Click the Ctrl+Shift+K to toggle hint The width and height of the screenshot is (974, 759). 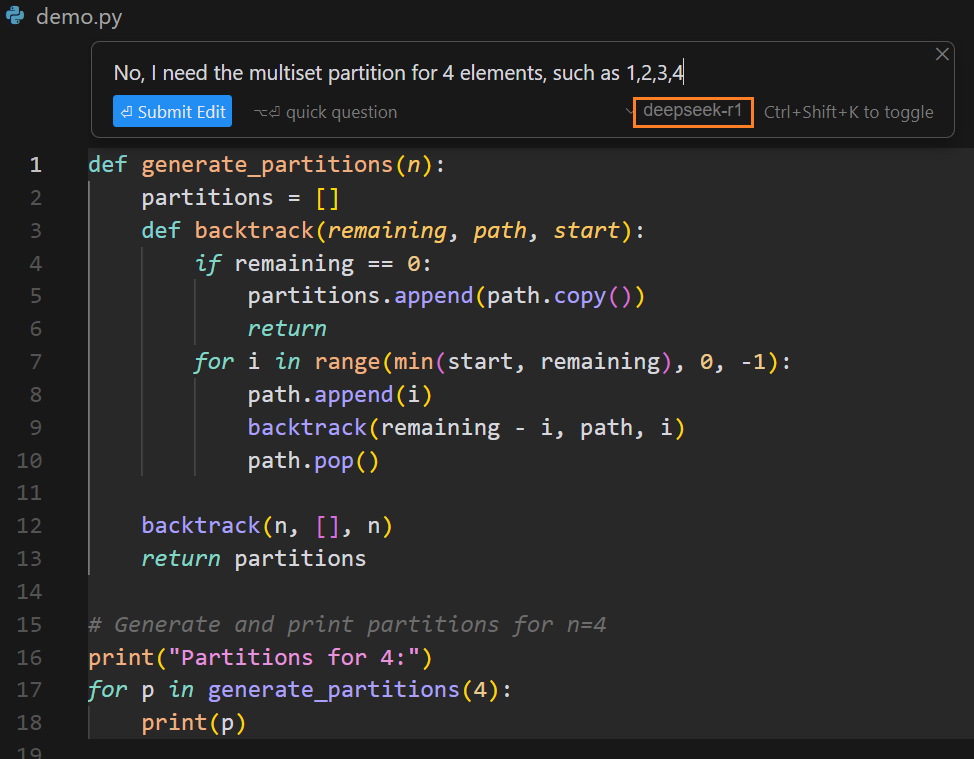(849, 112)
